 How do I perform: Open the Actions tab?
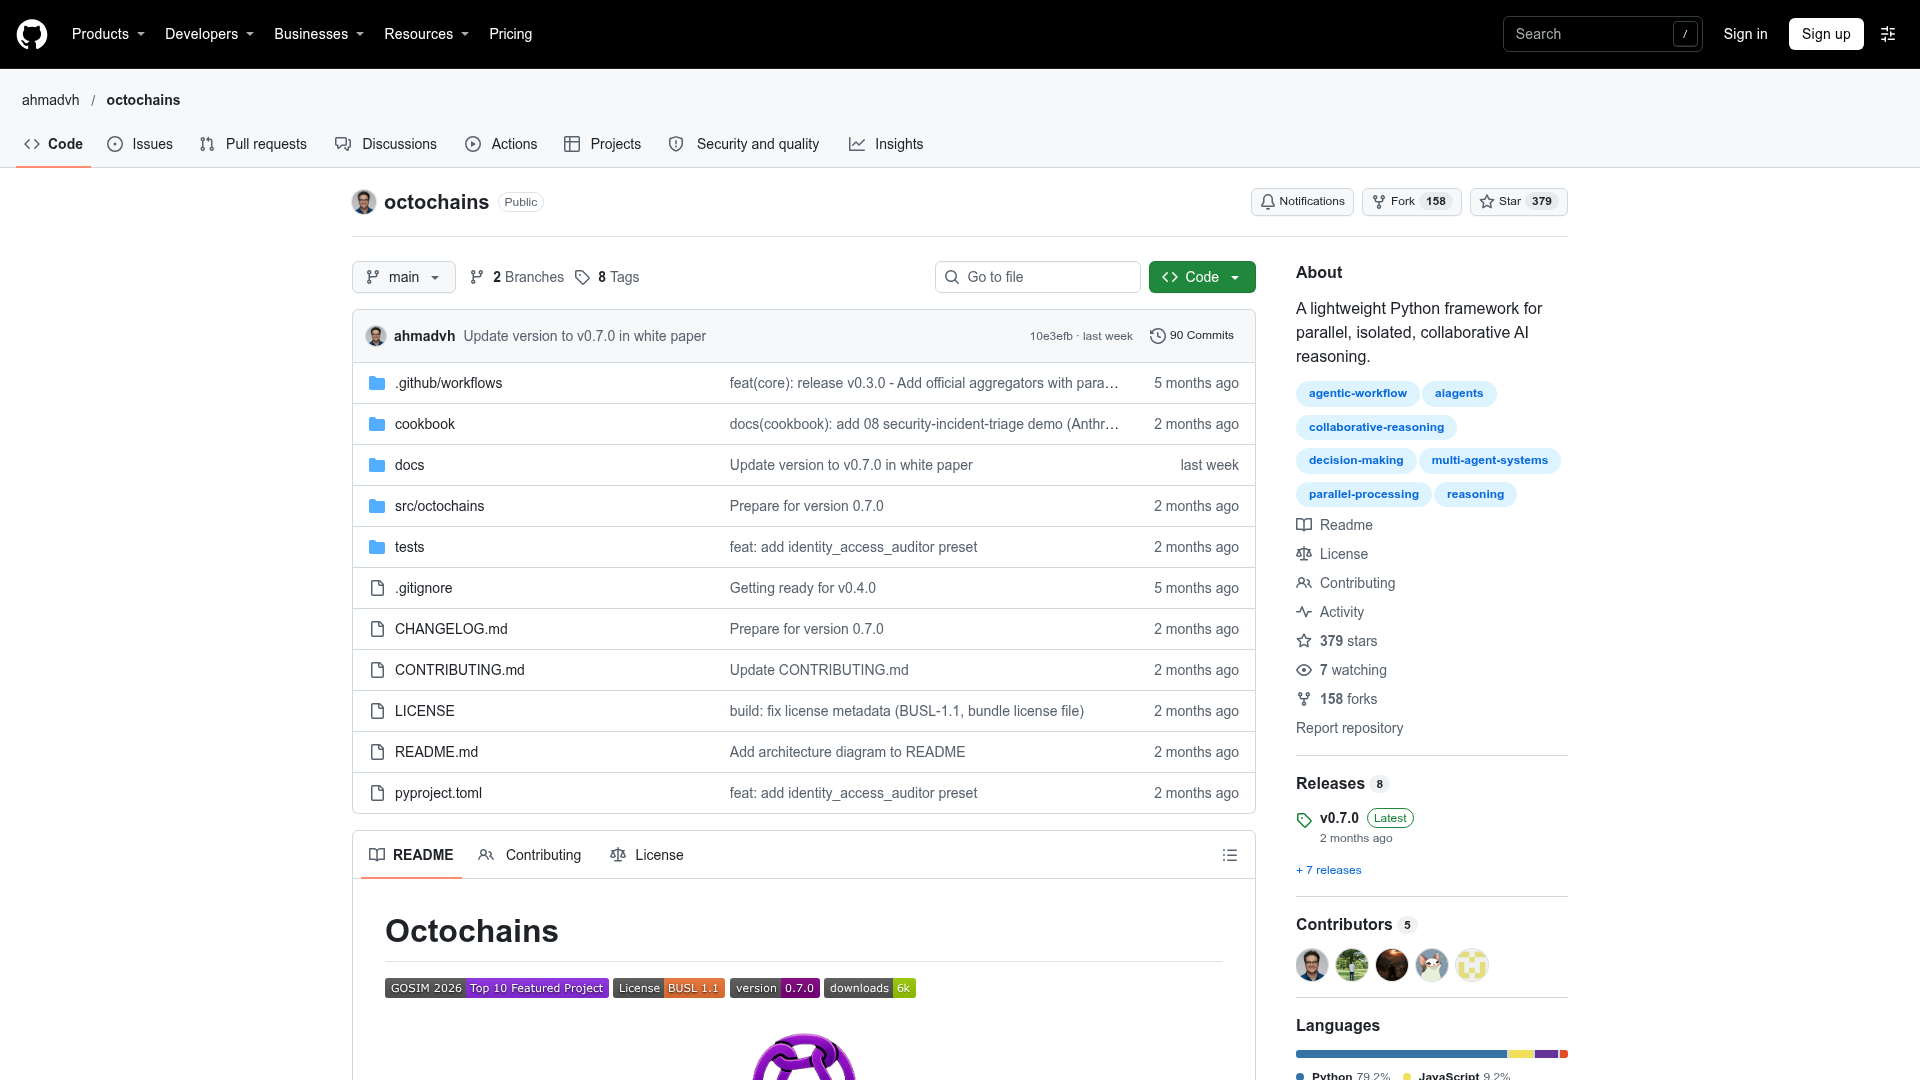coord(501,144)
